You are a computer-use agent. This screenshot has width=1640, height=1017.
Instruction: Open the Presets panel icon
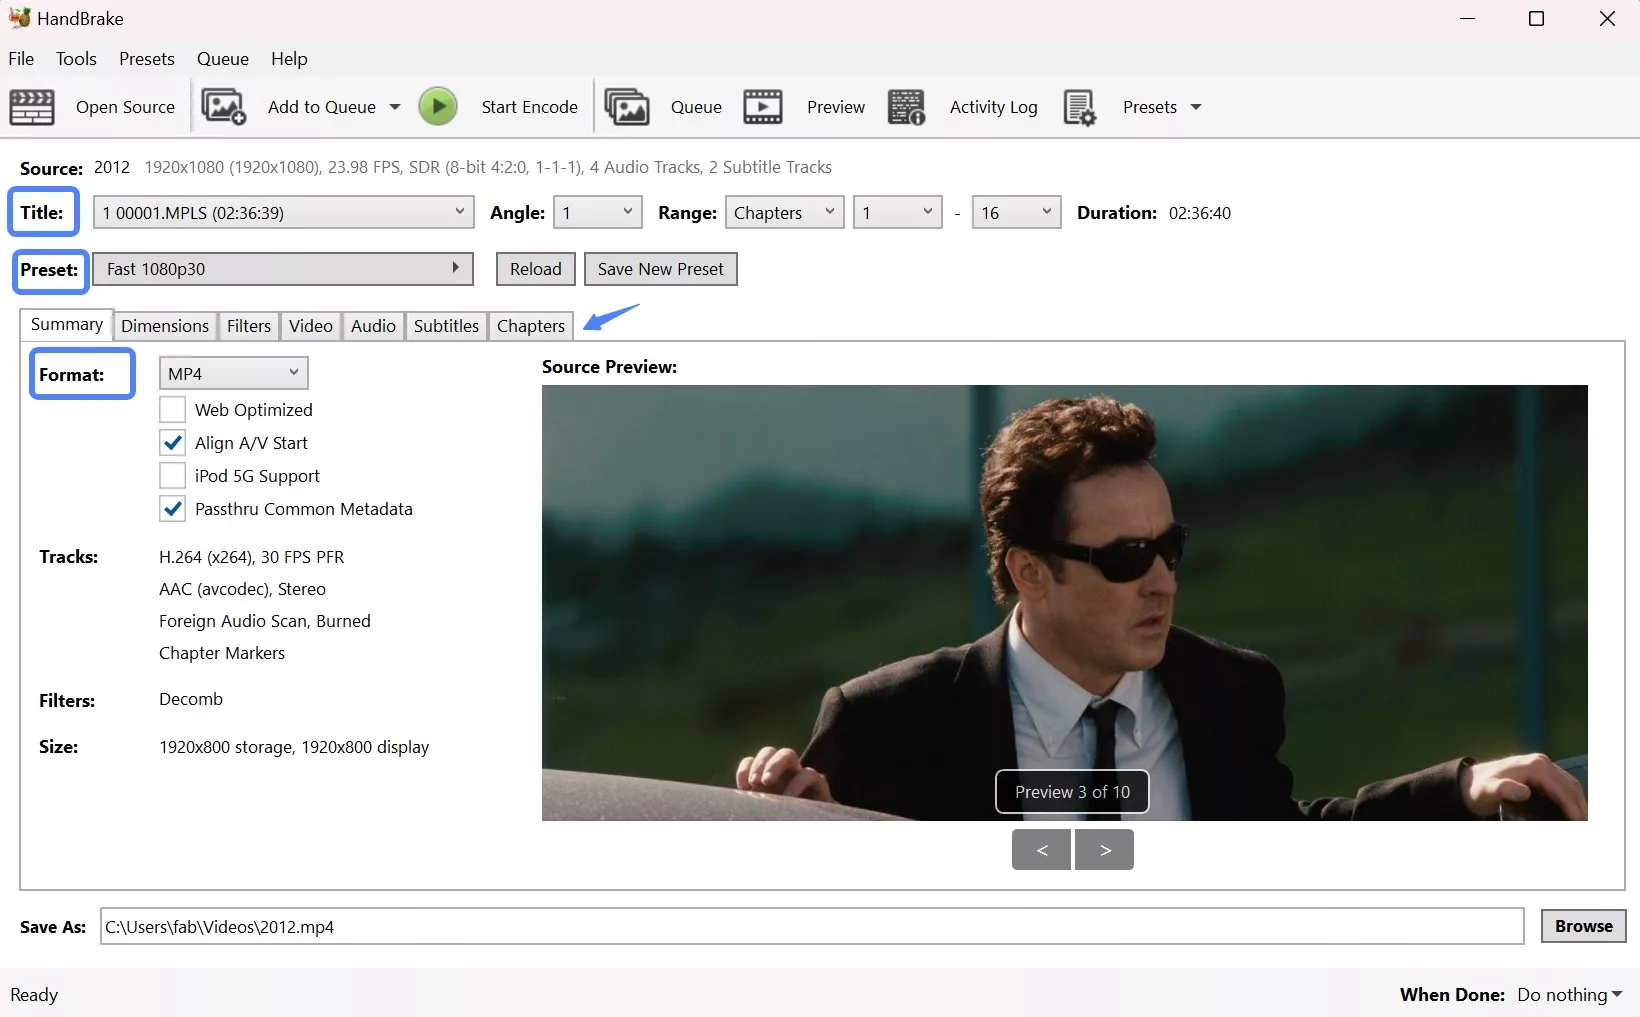click(1079, 107)
